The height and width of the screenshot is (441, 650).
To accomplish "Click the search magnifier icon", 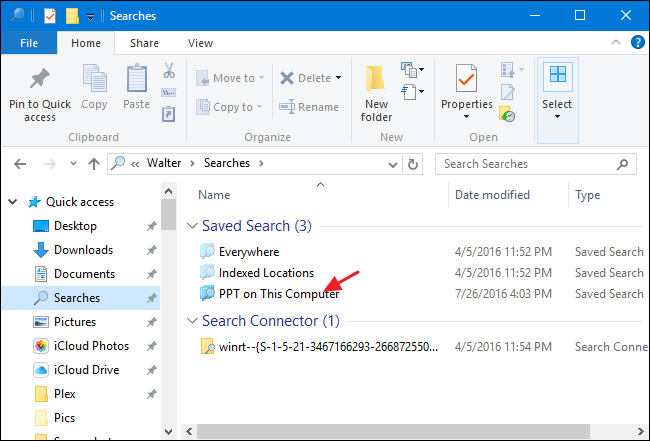I will [625, 164].
